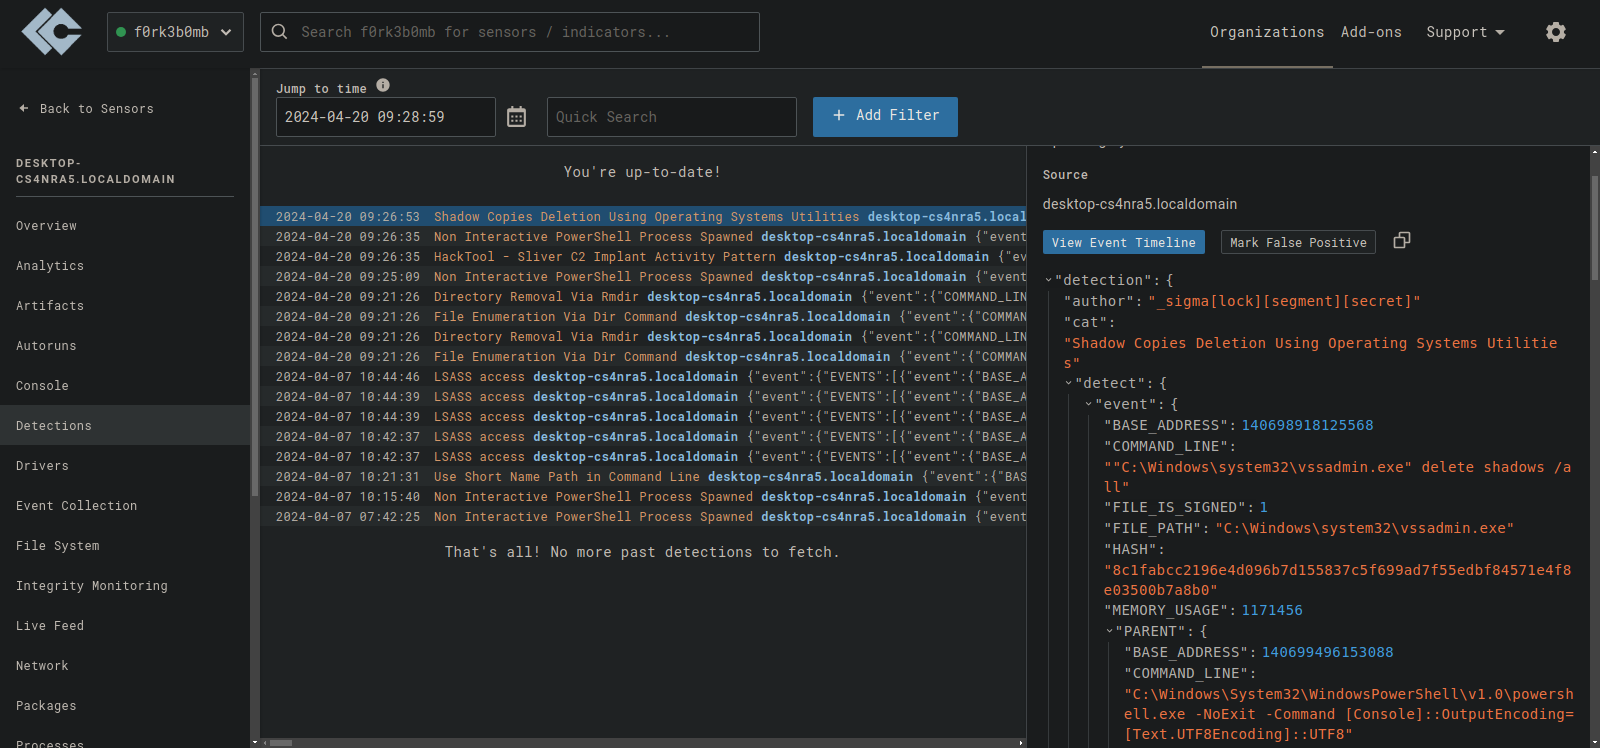This screenshot has height=748, width=1600.
Task: Click the BASE_ADDRESS value 140698918125568
Action: click(x=1307, y=425)
